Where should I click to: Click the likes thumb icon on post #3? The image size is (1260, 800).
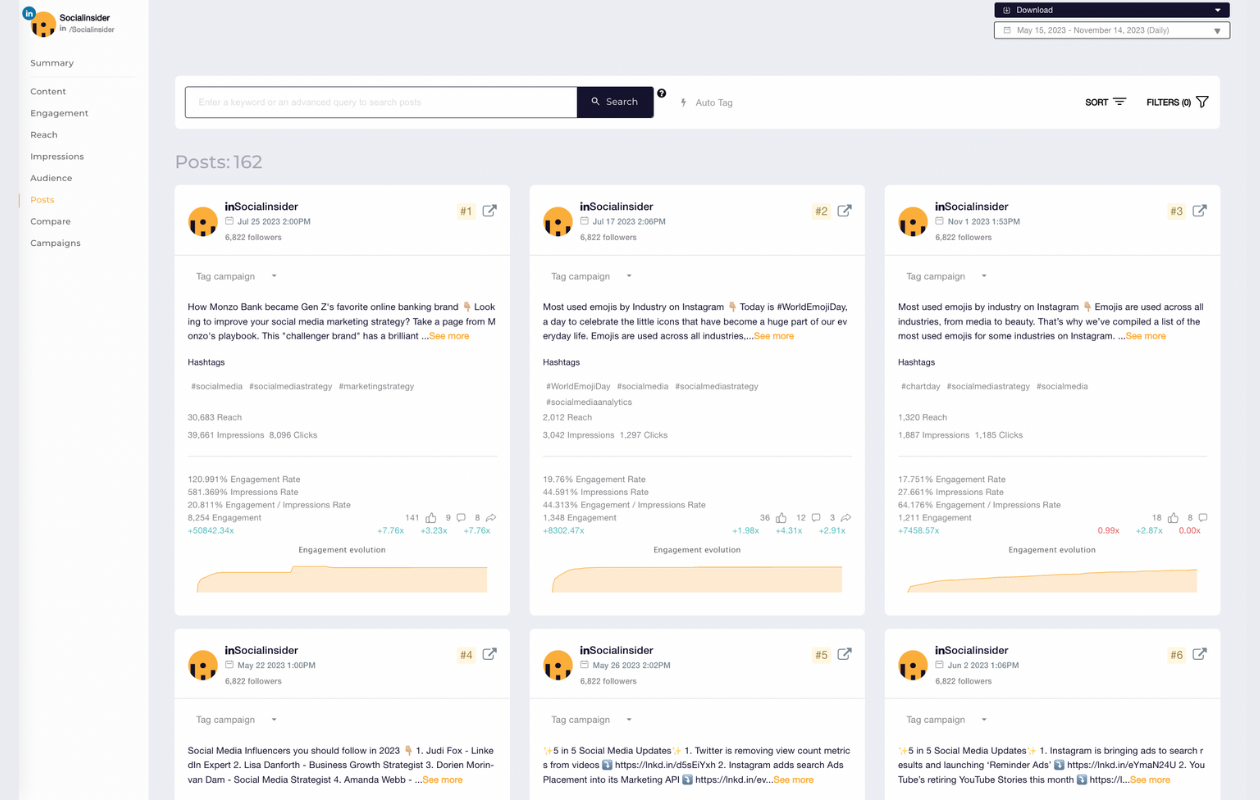click(1174, 518)
